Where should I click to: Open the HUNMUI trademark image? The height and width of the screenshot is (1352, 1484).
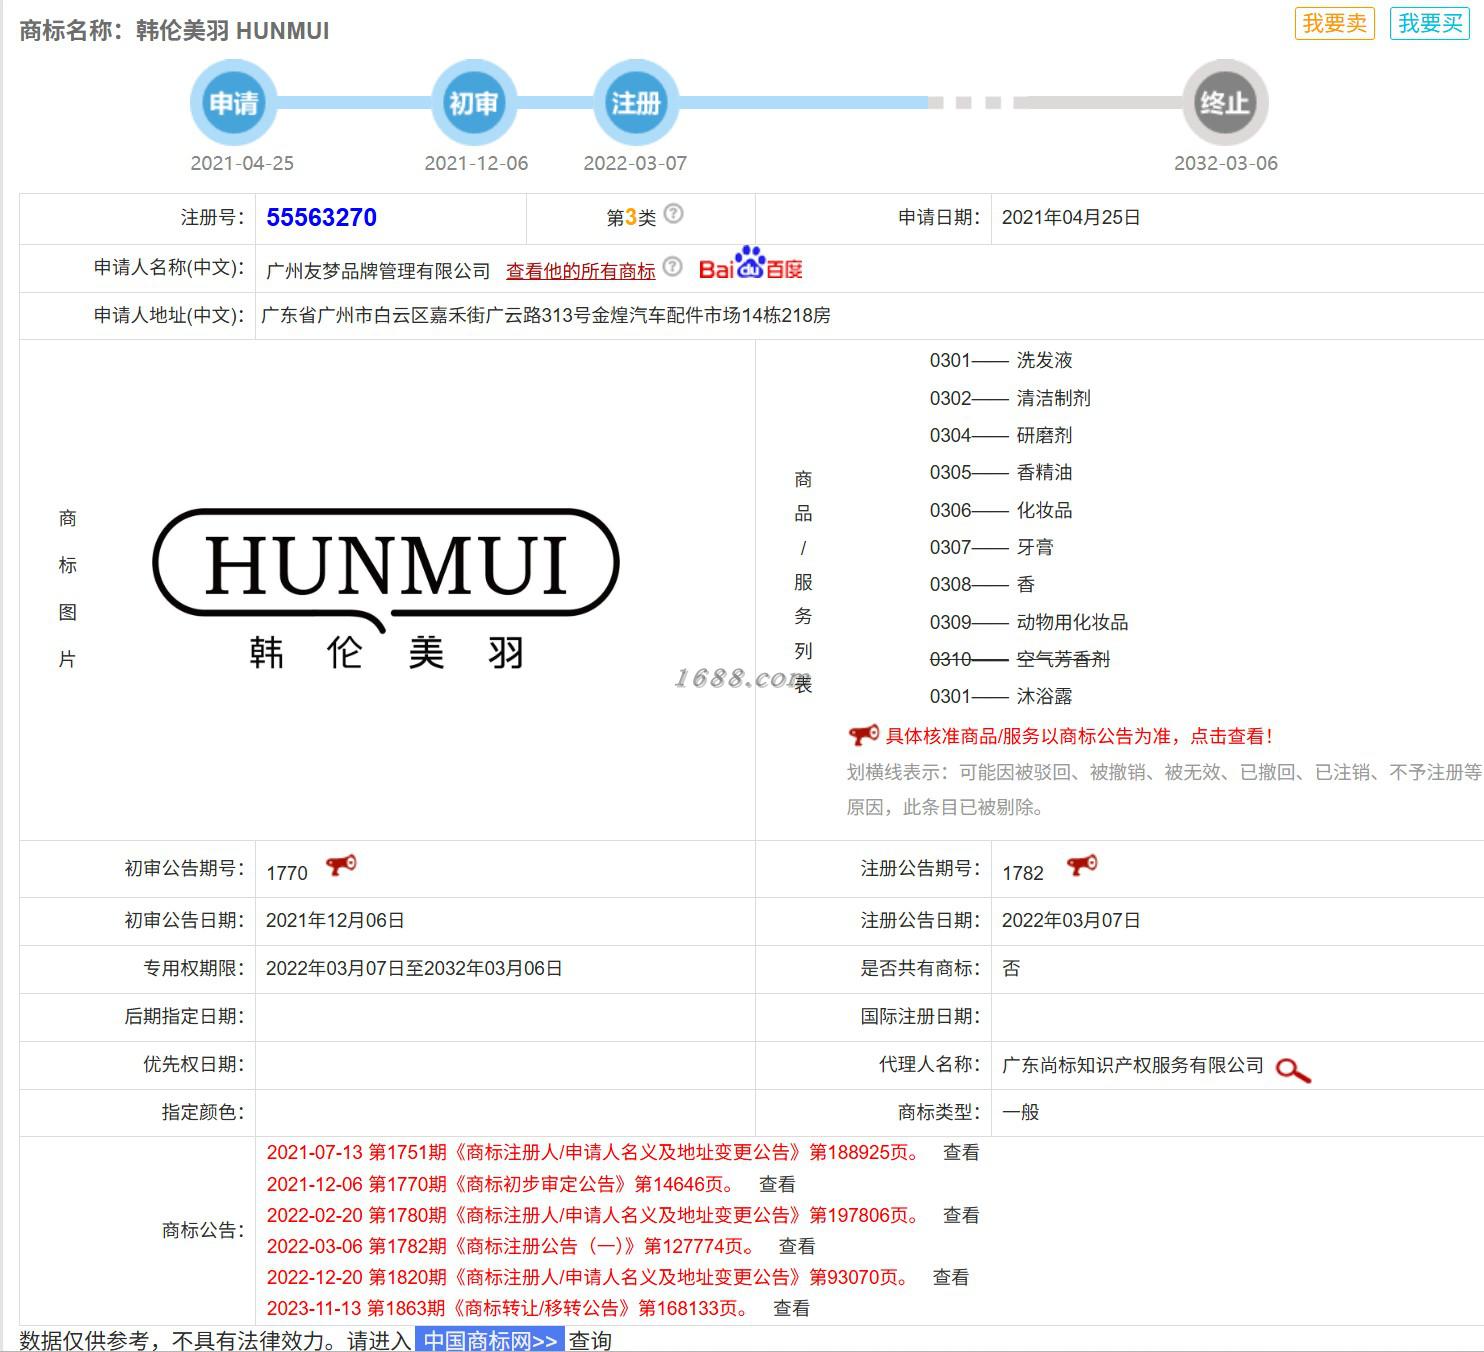(386, 588)
